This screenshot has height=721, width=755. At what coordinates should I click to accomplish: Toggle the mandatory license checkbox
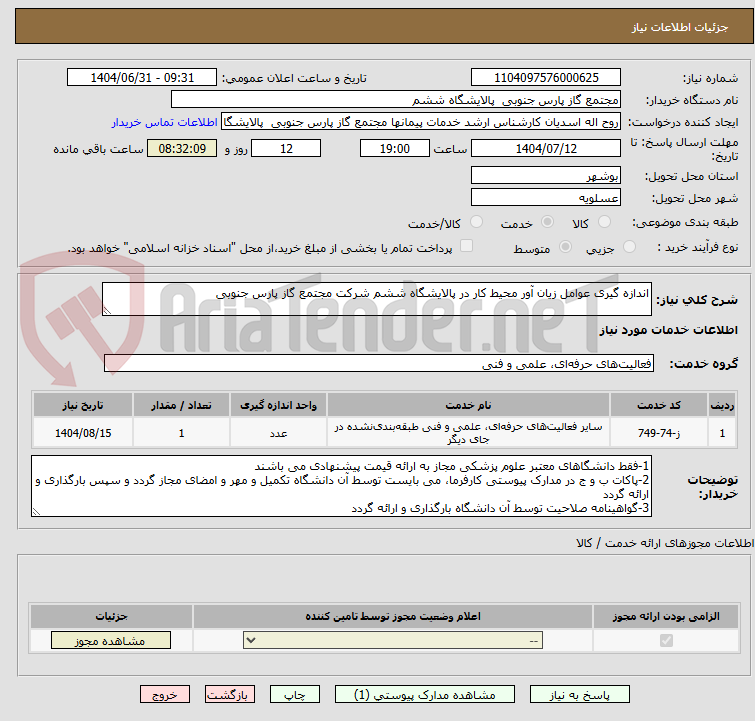tap(666, 641)
